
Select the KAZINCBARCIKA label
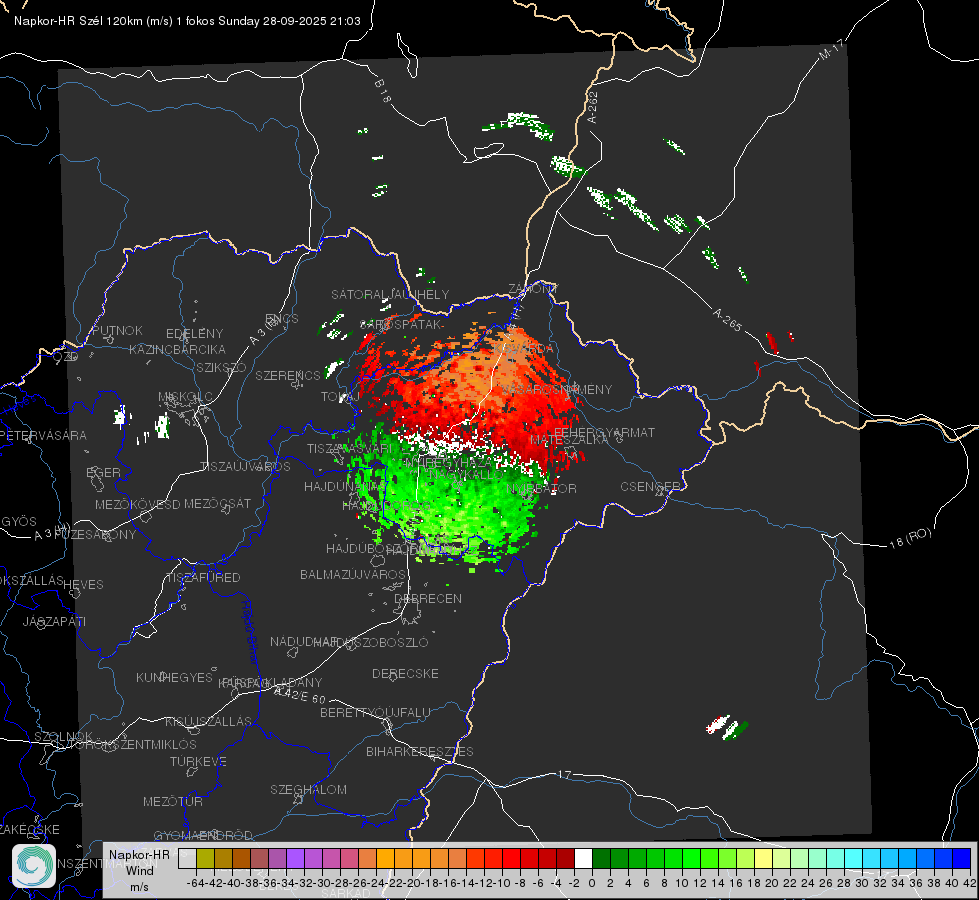177,350
